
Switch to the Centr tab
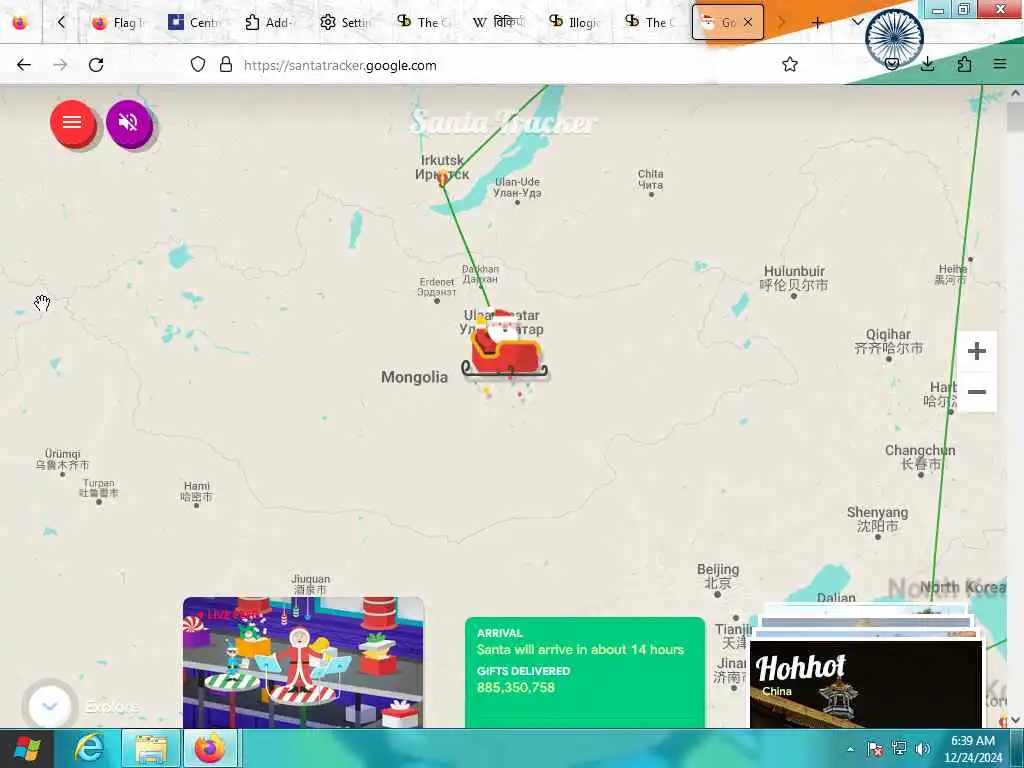point(193,22)
